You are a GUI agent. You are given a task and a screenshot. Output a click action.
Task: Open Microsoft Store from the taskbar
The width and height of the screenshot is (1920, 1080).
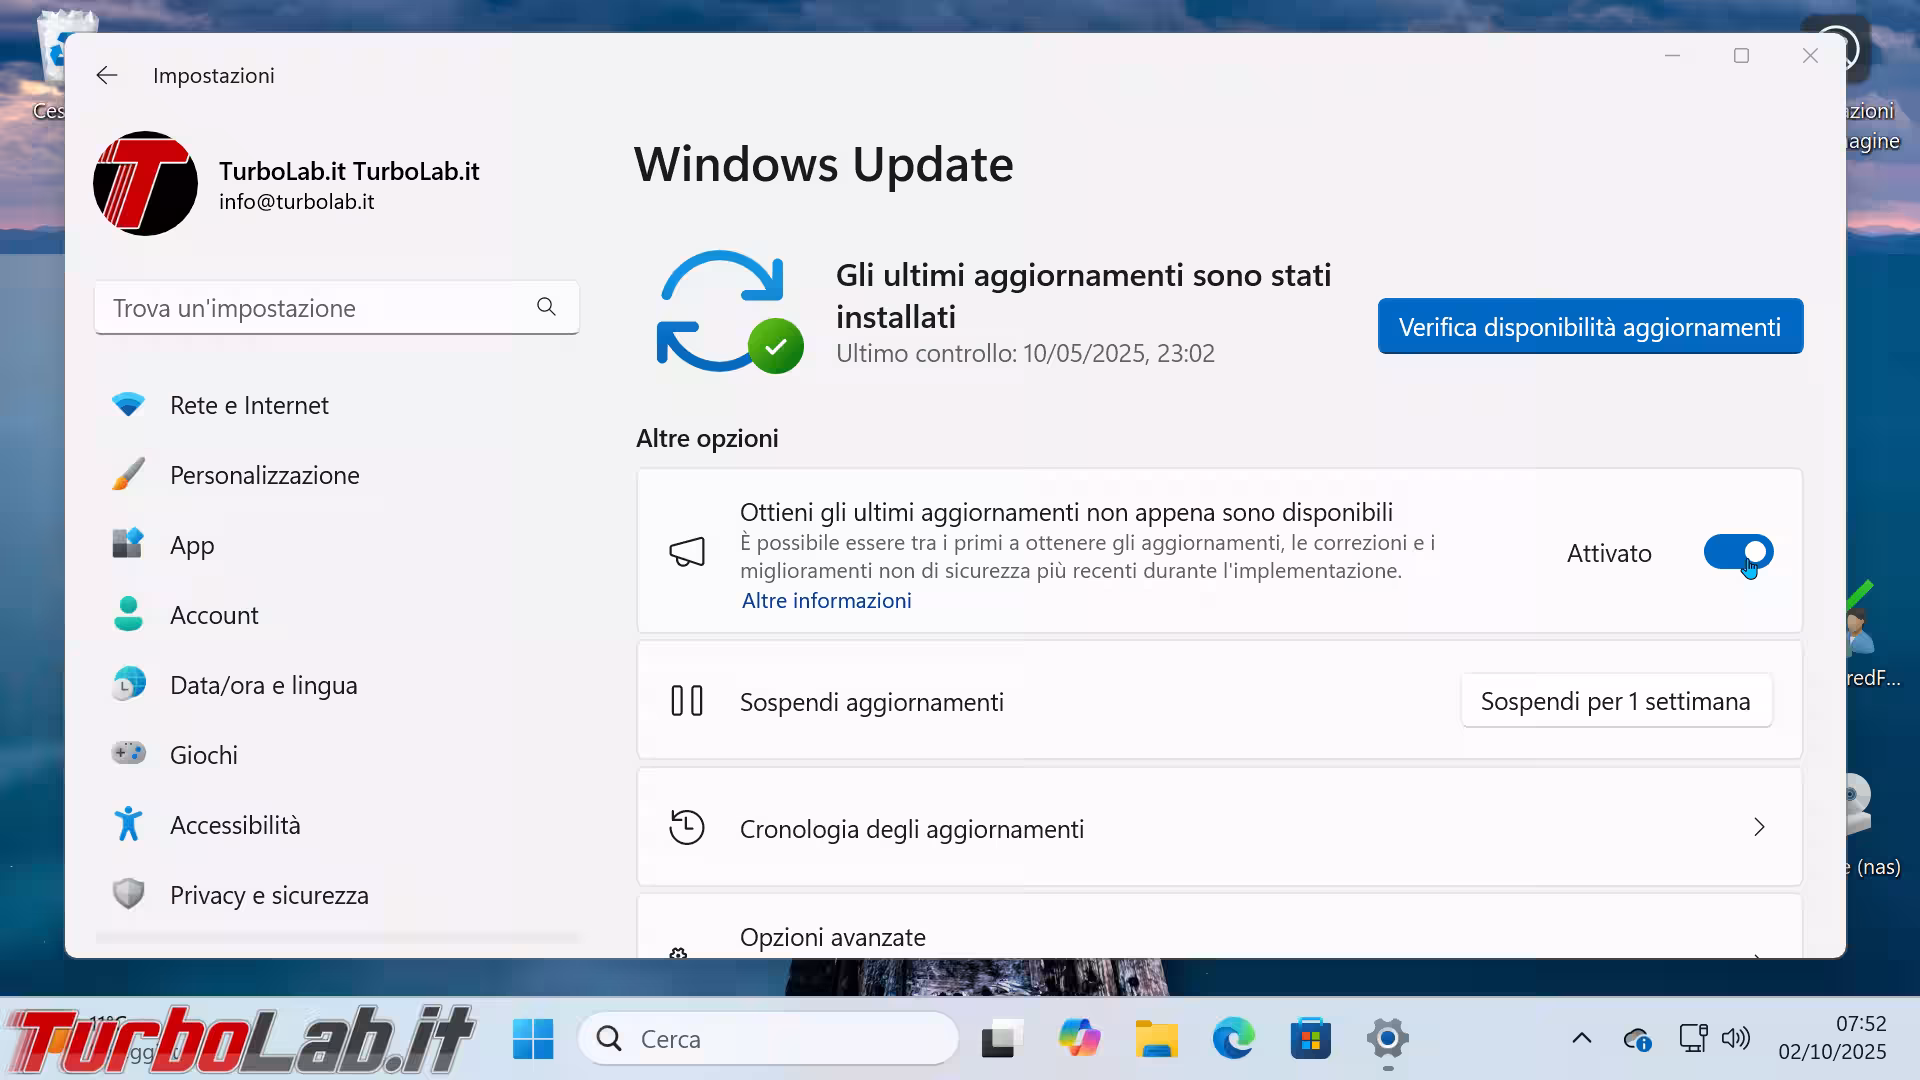(x=1310, y=1039)
